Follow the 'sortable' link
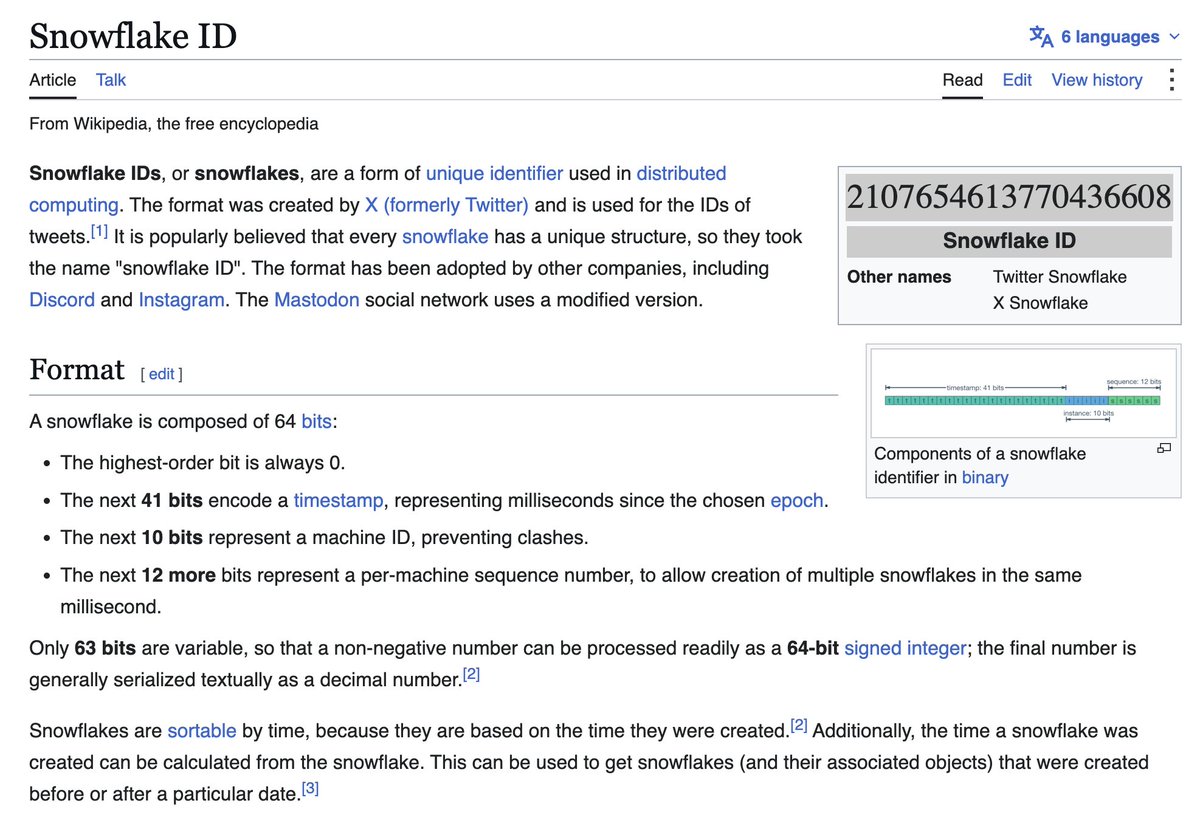Viewport: 1200px width, 823px height. click(x=200, y=731)
